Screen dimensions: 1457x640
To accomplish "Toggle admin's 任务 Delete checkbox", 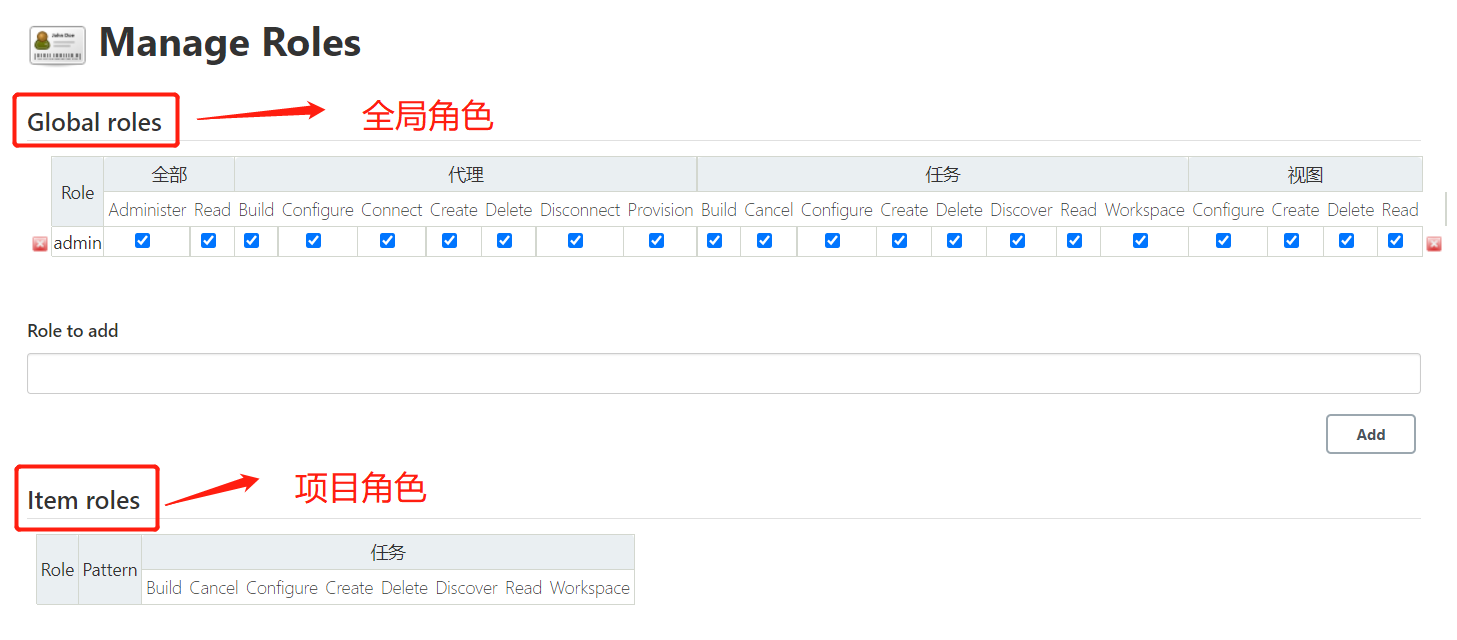I will (x=954, y=240).
